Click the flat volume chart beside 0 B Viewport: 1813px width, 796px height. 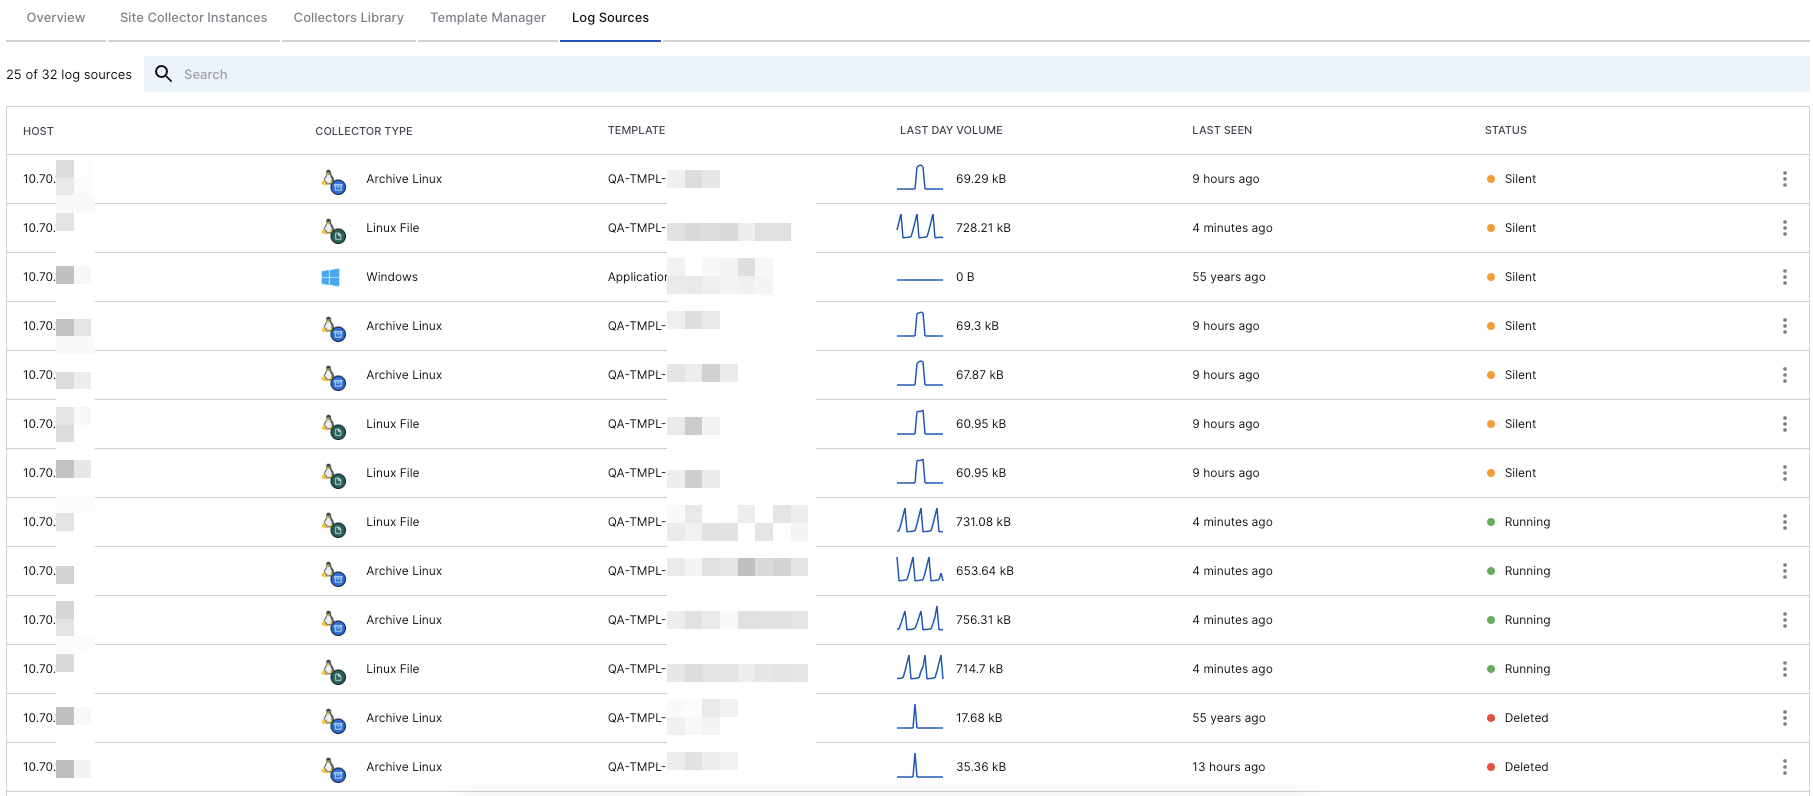click(920, 278)
